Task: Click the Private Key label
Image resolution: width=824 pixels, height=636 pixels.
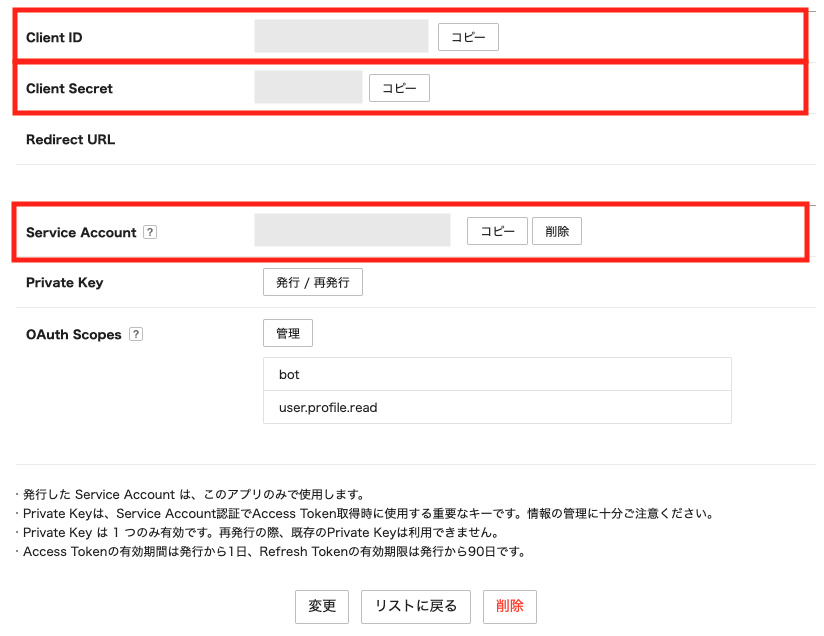Action: pos(64,282)
